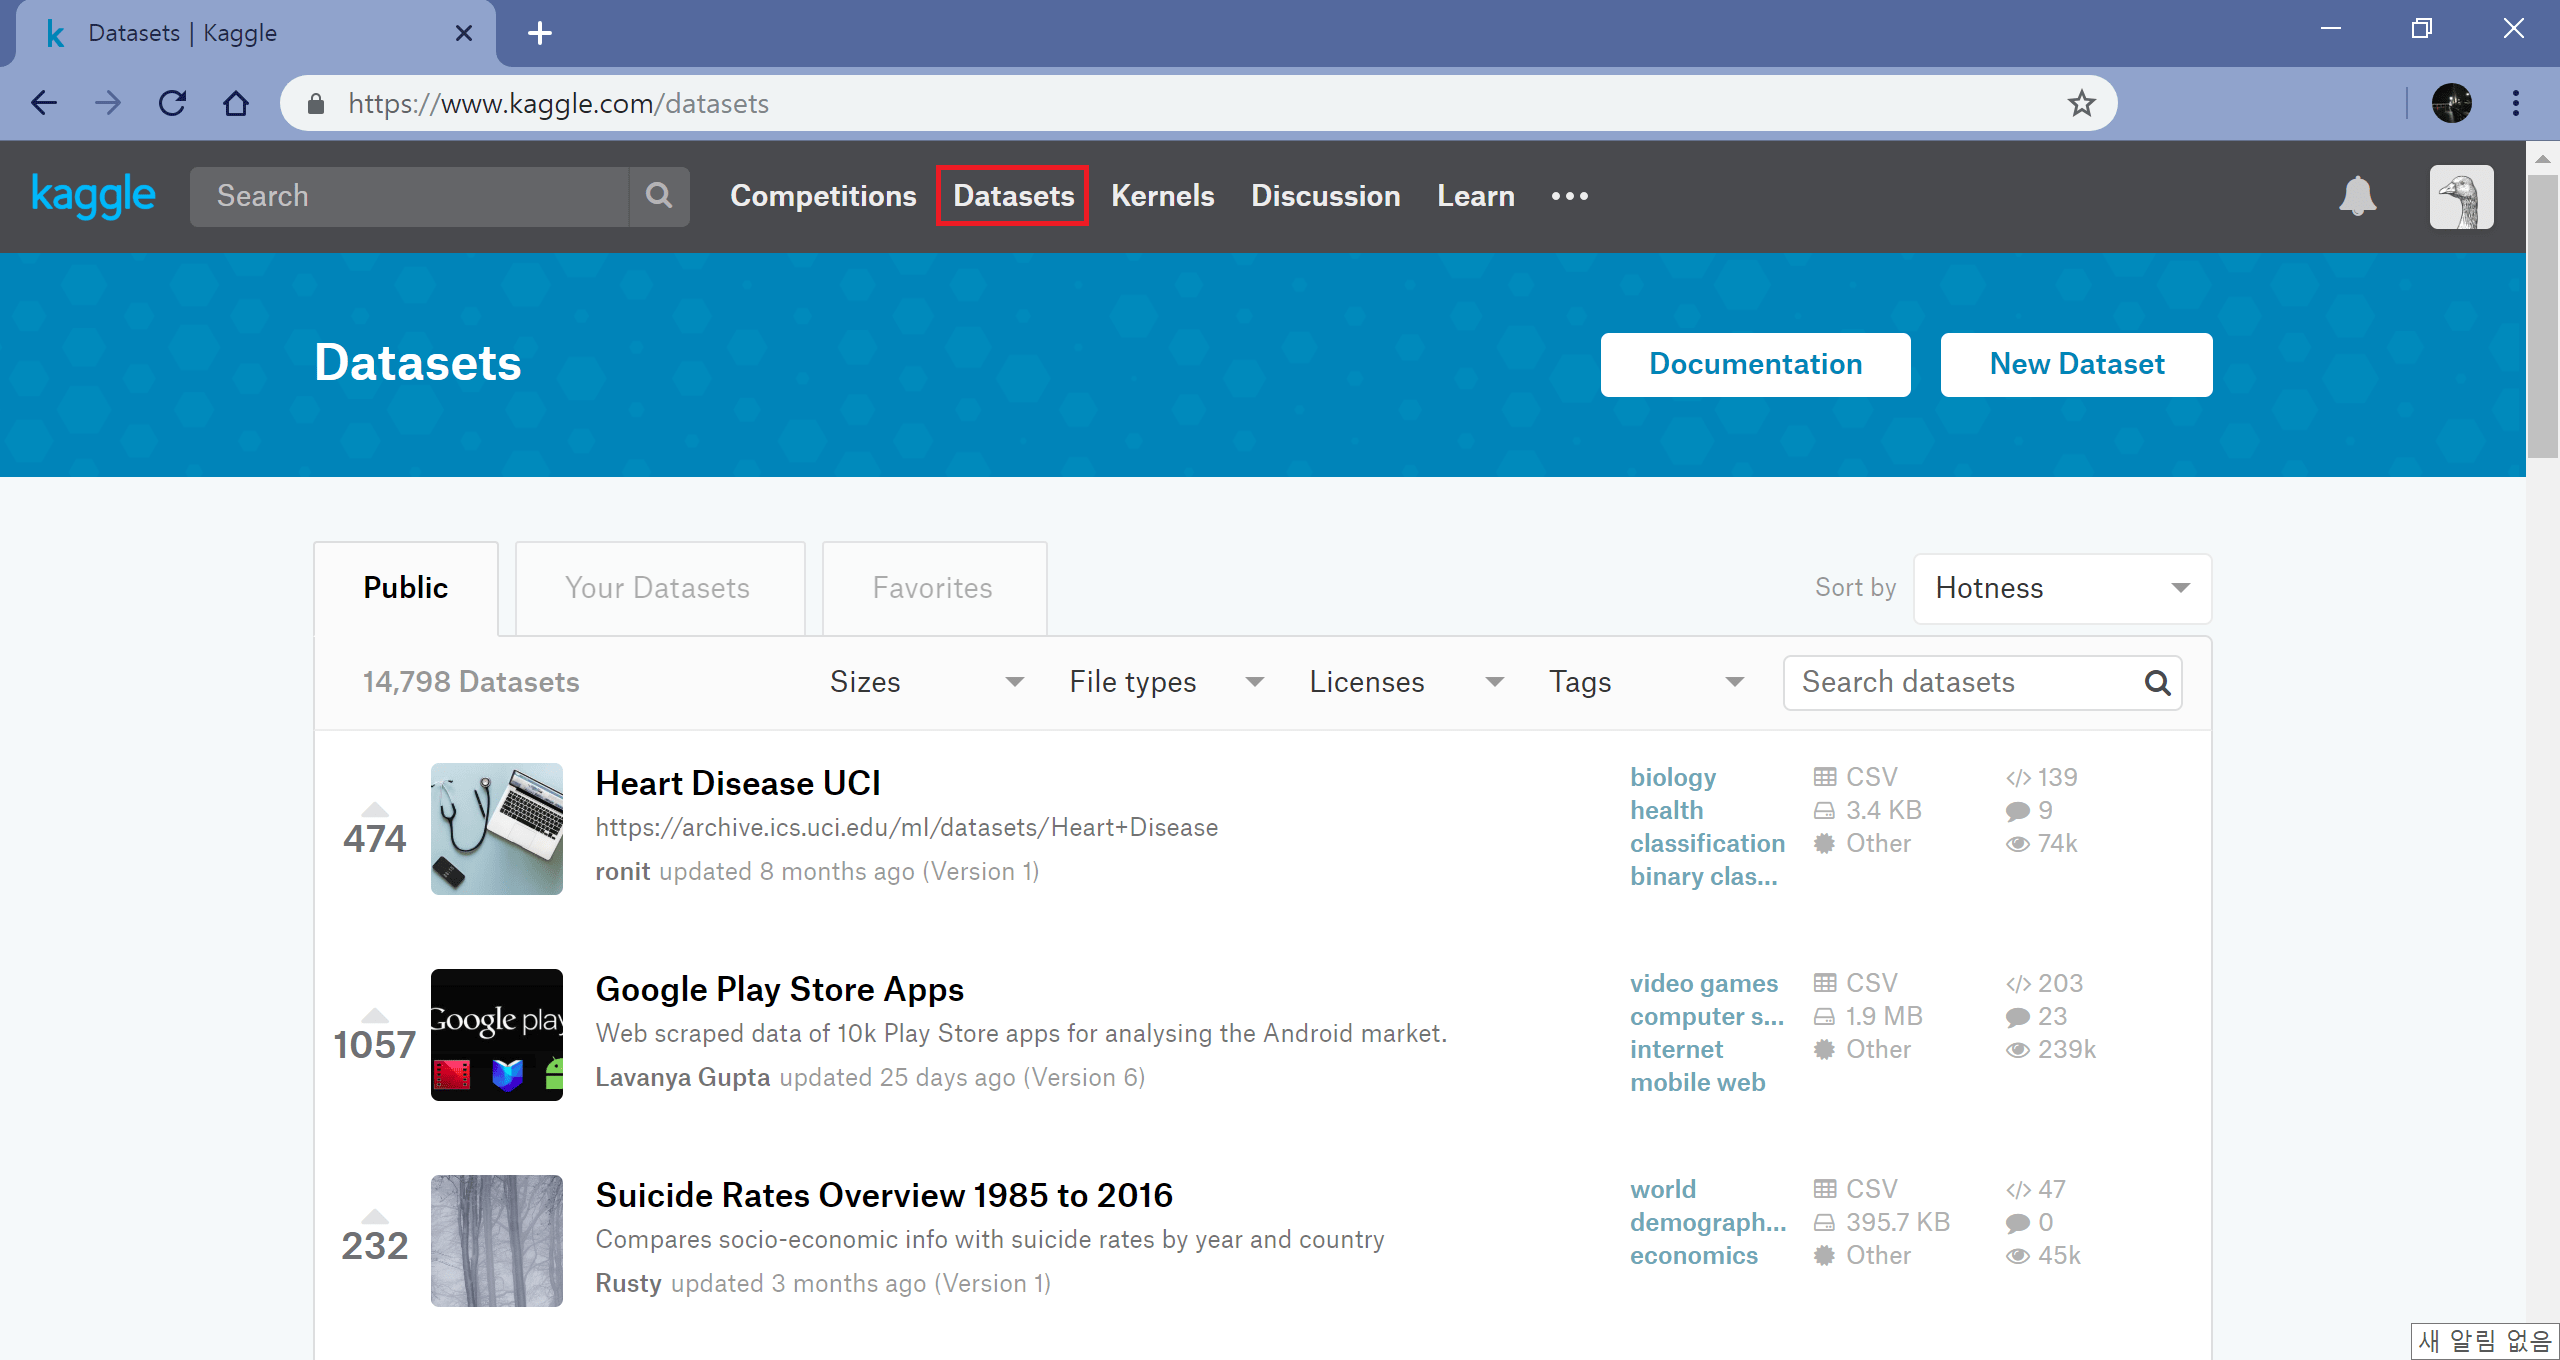
Task: Switch to the Your Datasets tab
Action: (x=659, y=588)
